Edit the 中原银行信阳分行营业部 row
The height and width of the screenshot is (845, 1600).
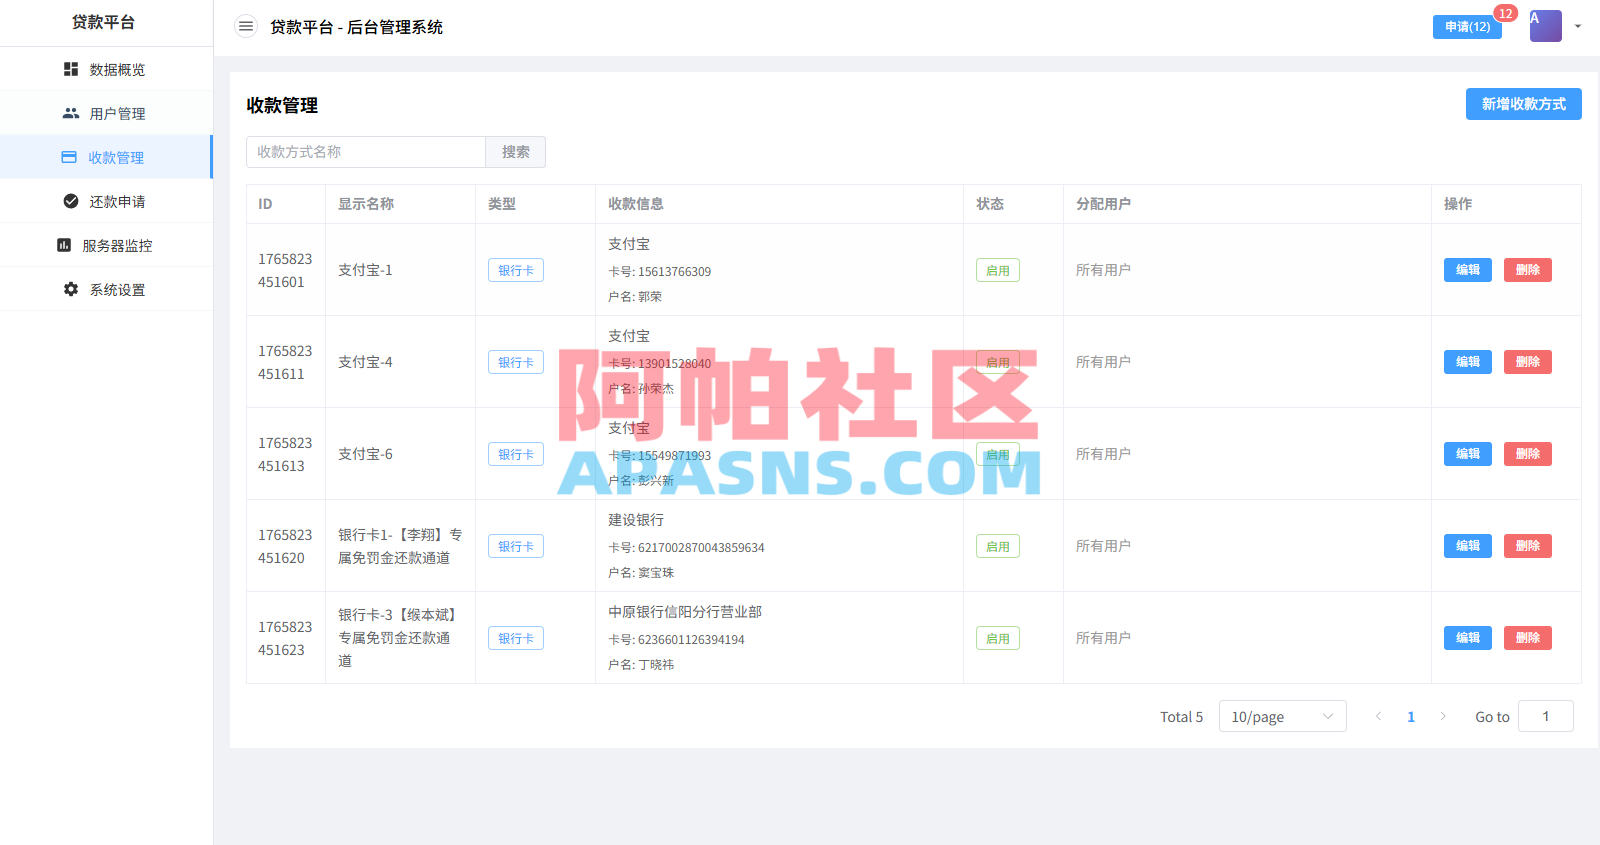(1468, 638)
